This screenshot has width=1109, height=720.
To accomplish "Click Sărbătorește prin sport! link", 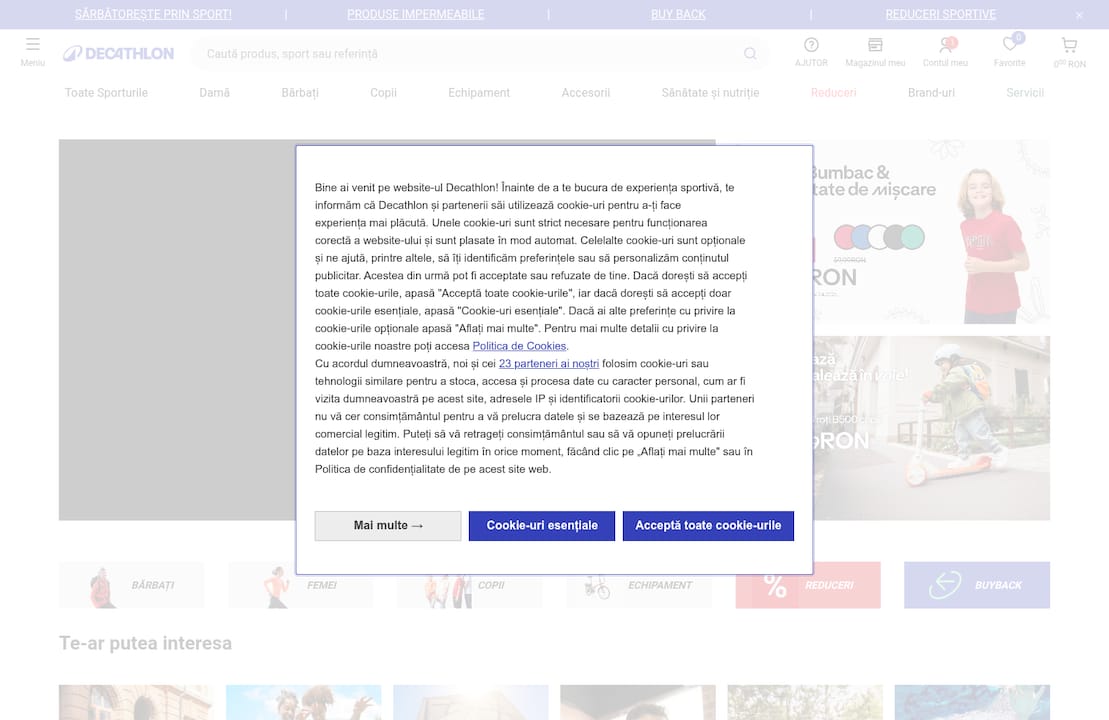I will 153,14.
